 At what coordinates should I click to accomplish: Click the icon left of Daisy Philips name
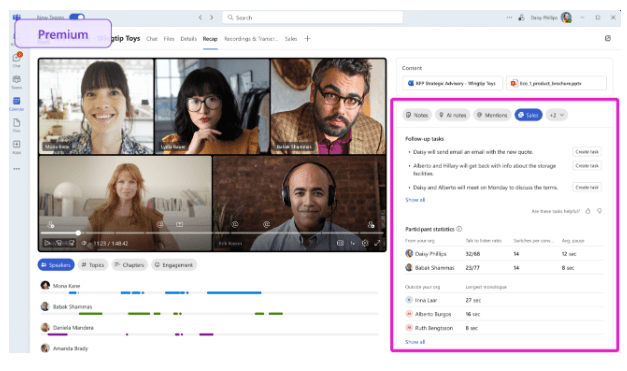click(x=521, y=18)
